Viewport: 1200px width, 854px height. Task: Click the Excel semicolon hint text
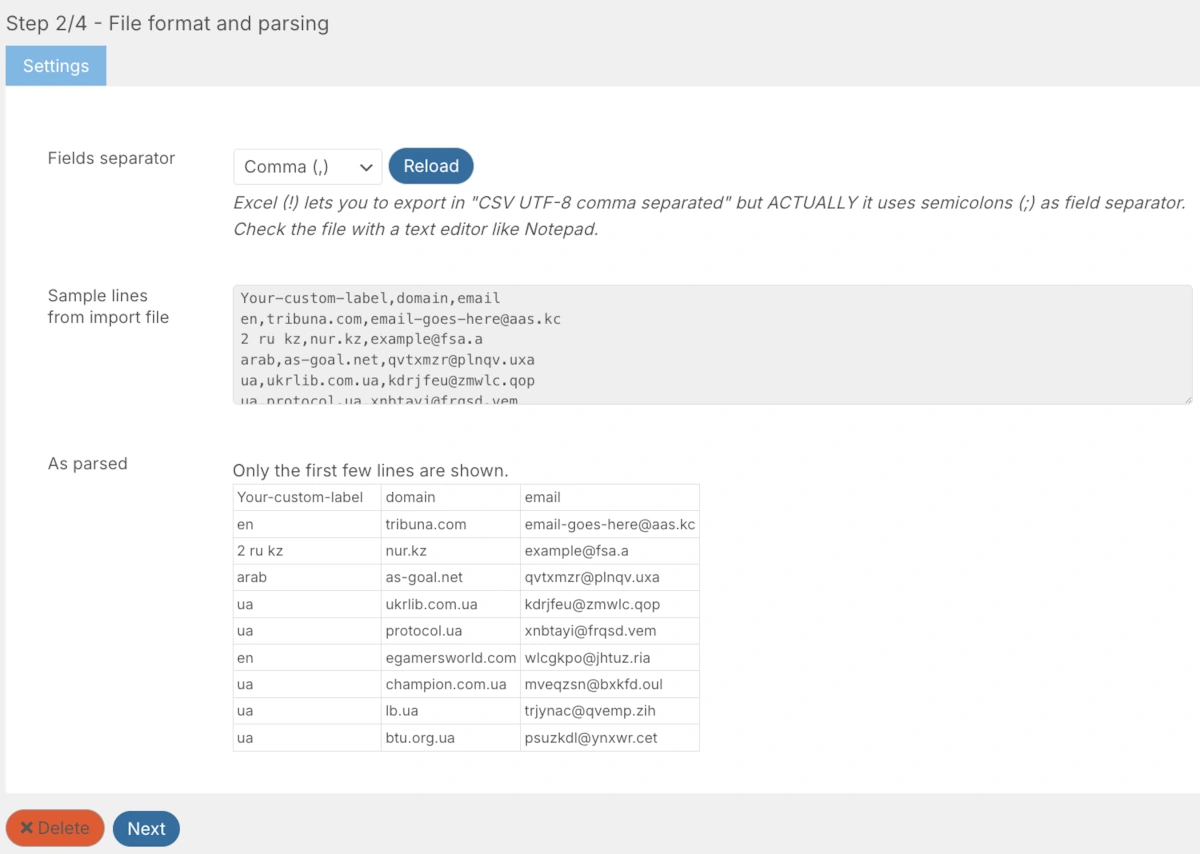pyautogui.click(x=709, y=215)
